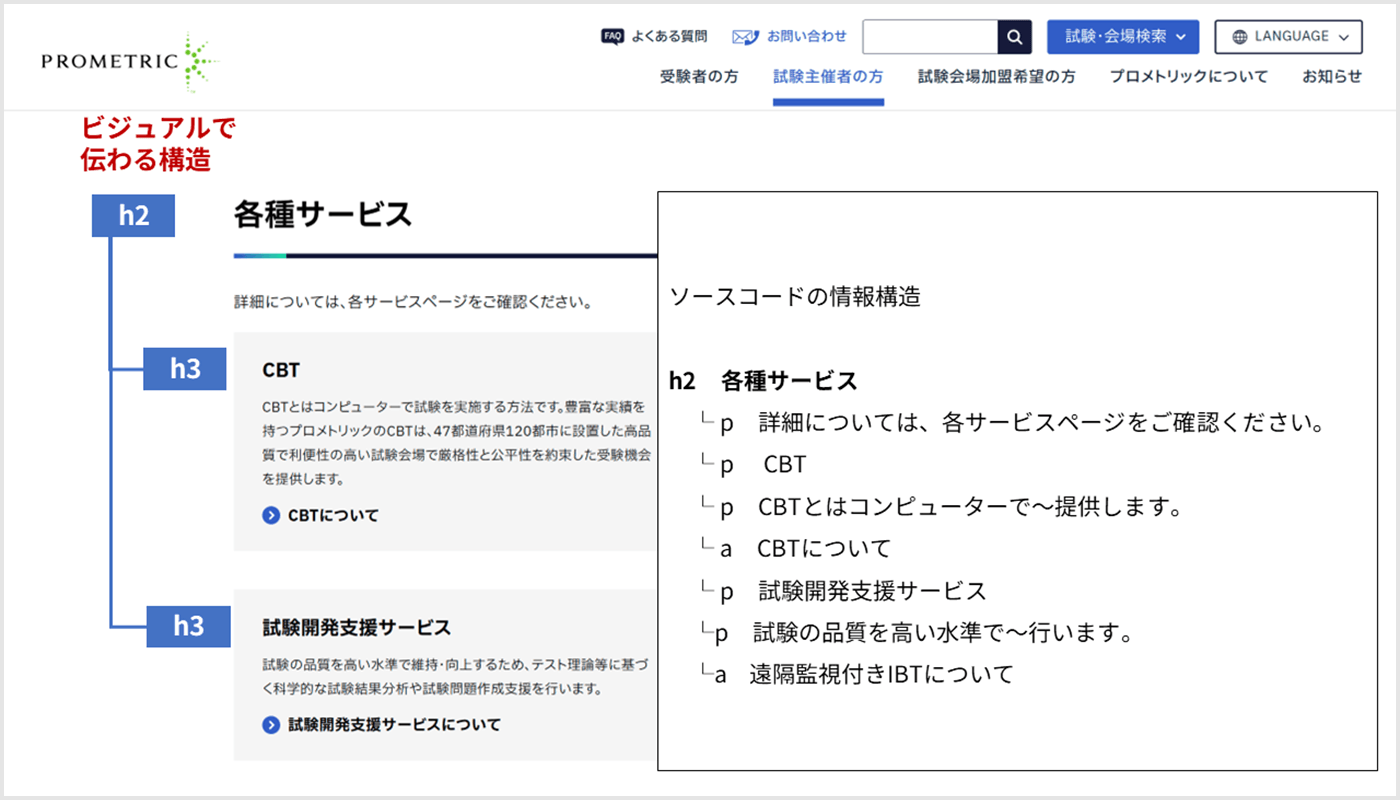Click 'h2 各種サービス' line in source panel
This screenshot has width=1400, height=800.
pos(763,381)
